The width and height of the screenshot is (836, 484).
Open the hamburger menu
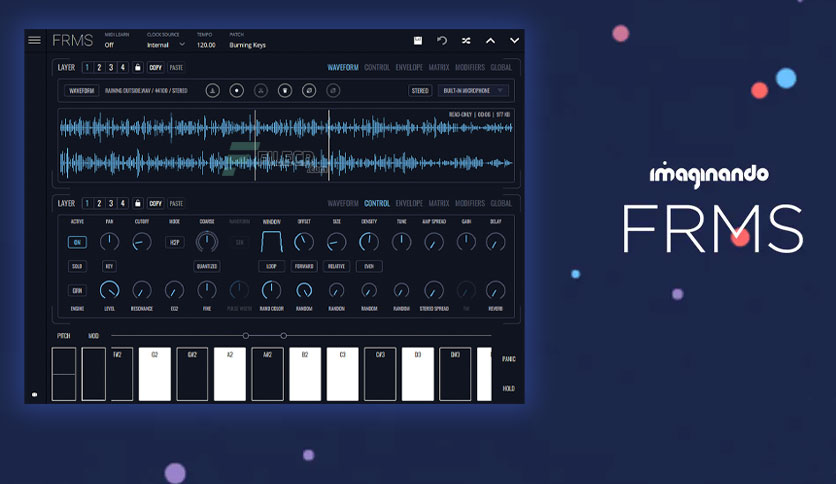point(34,40)
